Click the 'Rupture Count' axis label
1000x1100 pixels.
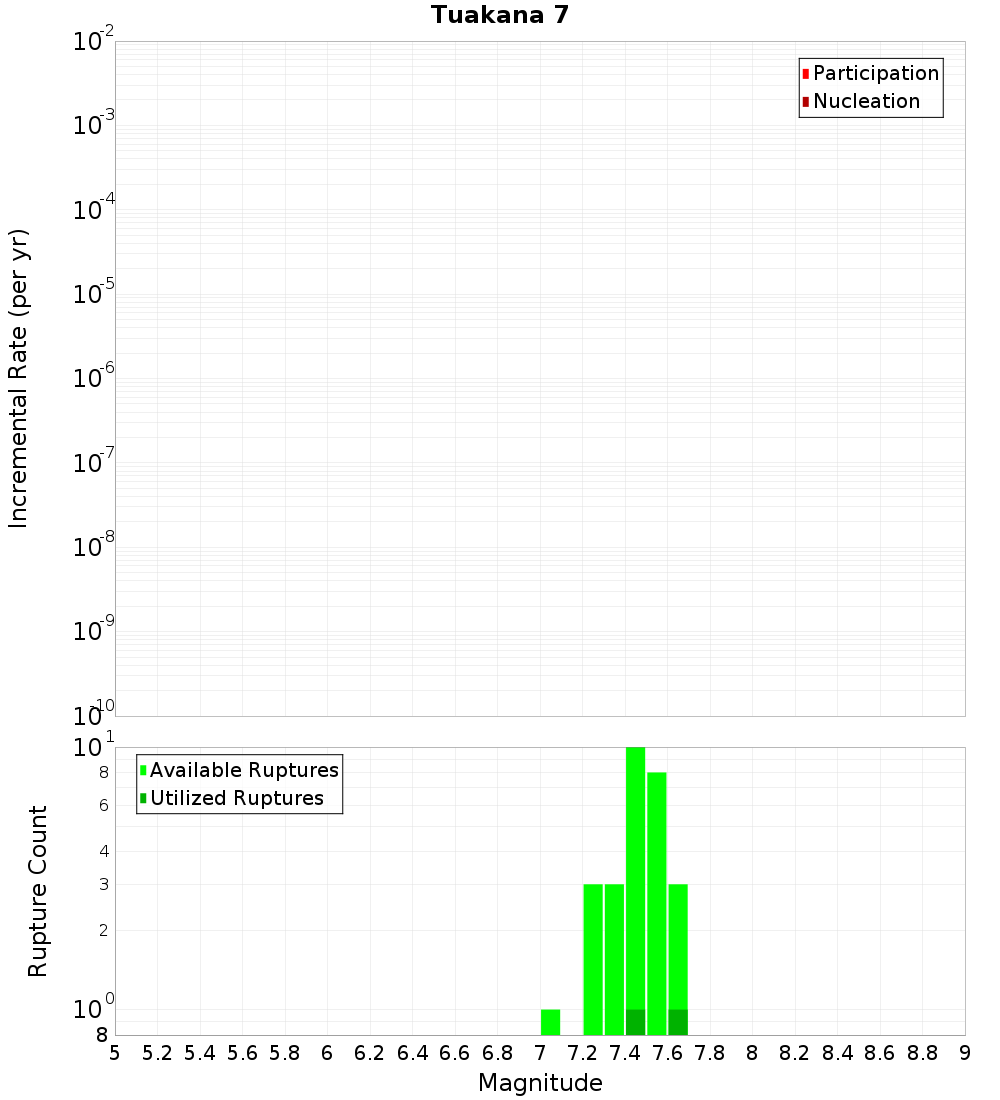(37, 891)
